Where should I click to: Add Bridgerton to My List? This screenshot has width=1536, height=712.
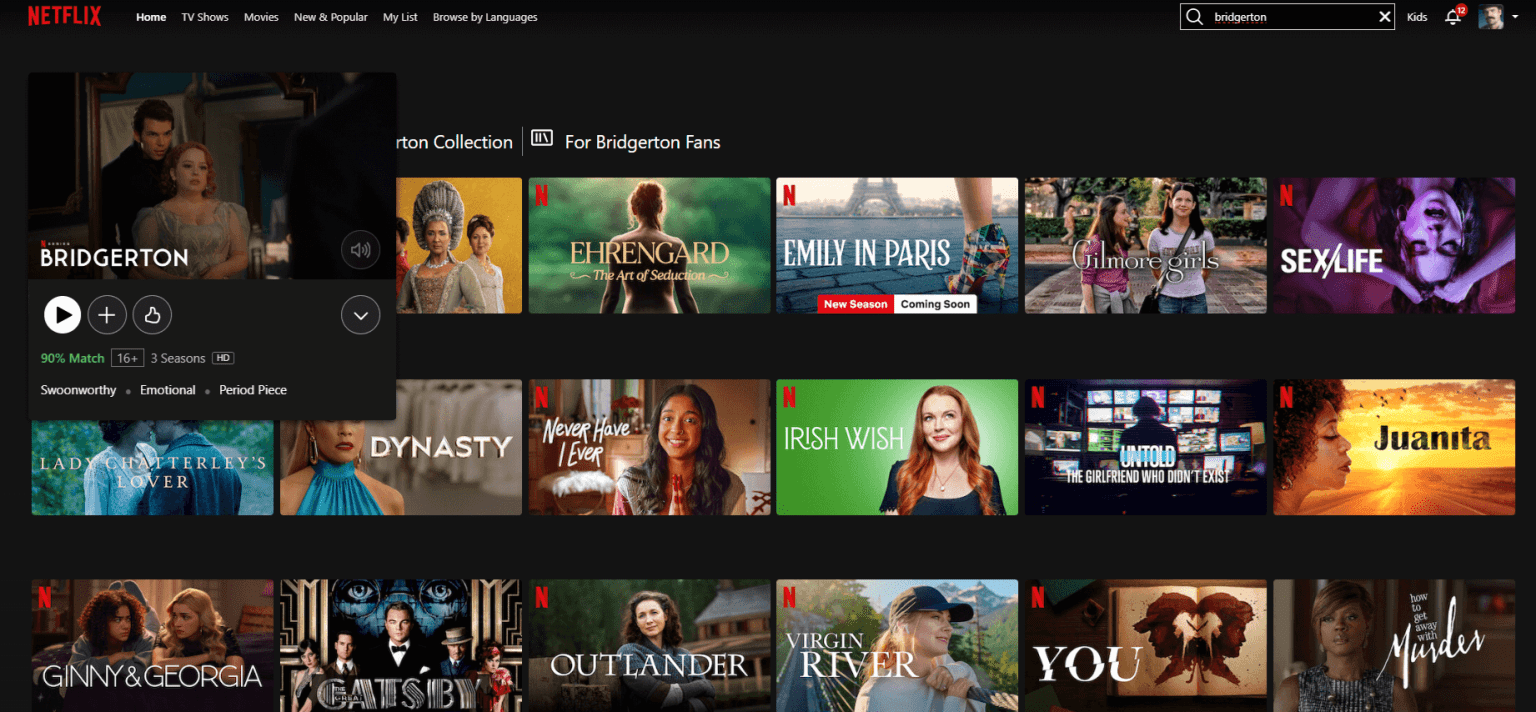coord(107,315)
